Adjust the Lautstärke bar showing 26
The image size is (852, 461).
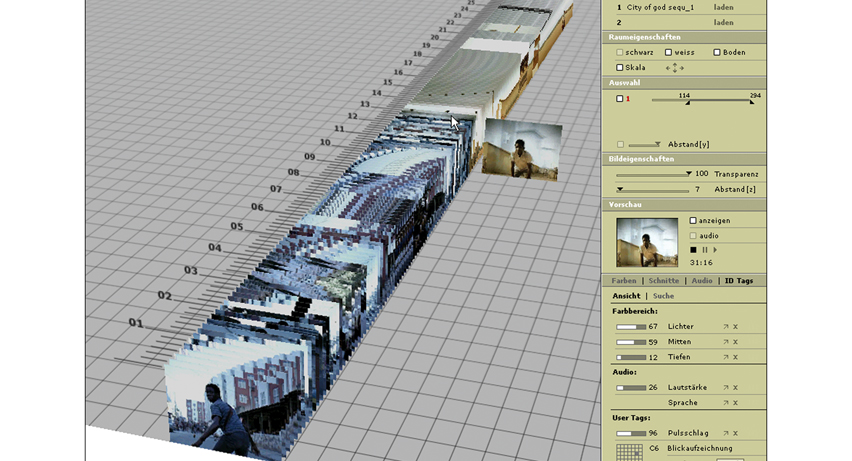(x=631, y=388)
